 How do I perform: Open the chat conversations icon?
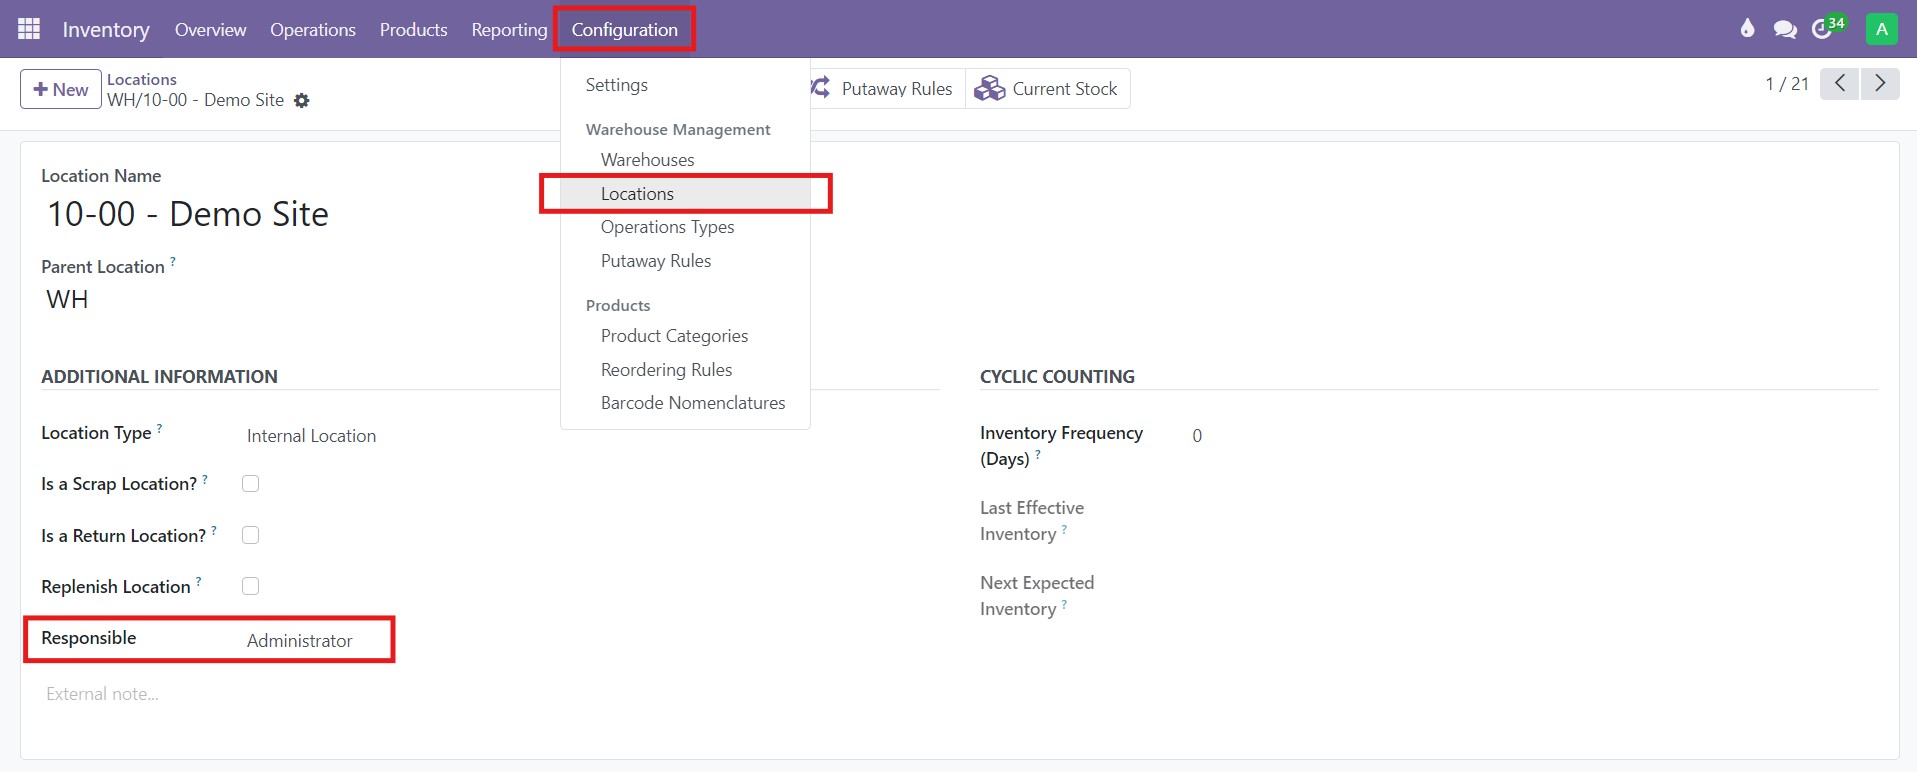(x=1785, y=29)
